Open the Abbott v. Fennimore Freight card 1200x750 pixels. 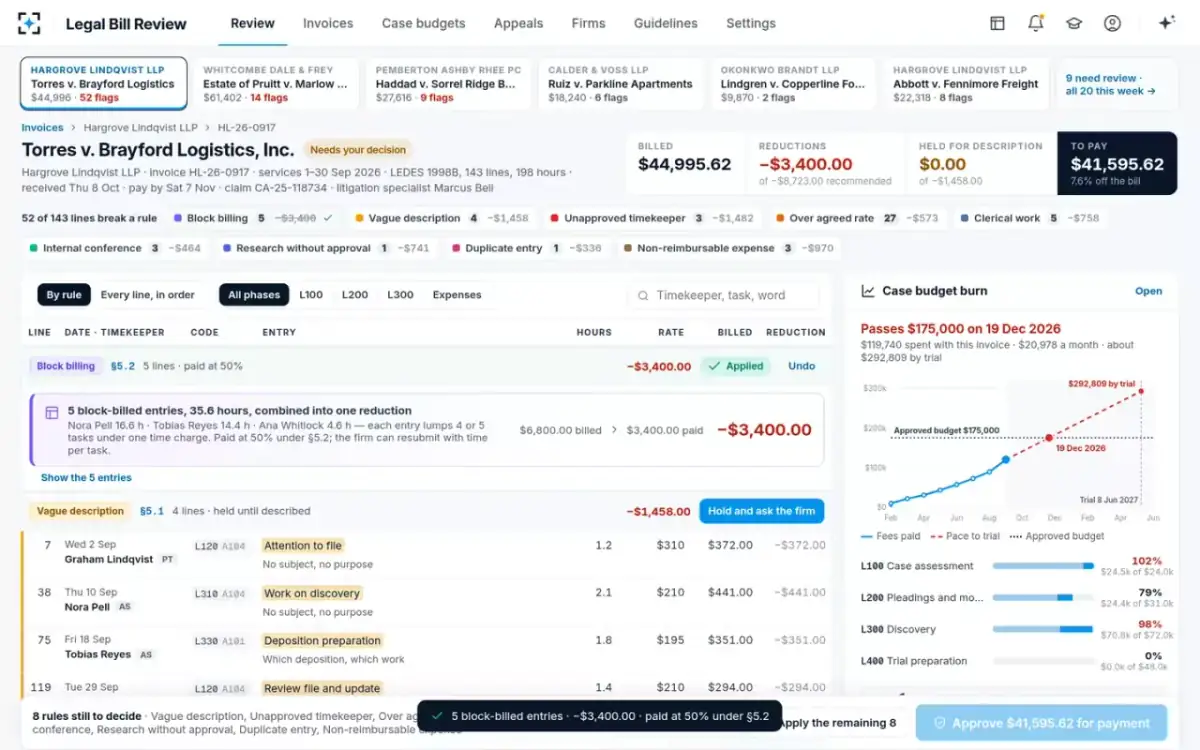point(966,84)
